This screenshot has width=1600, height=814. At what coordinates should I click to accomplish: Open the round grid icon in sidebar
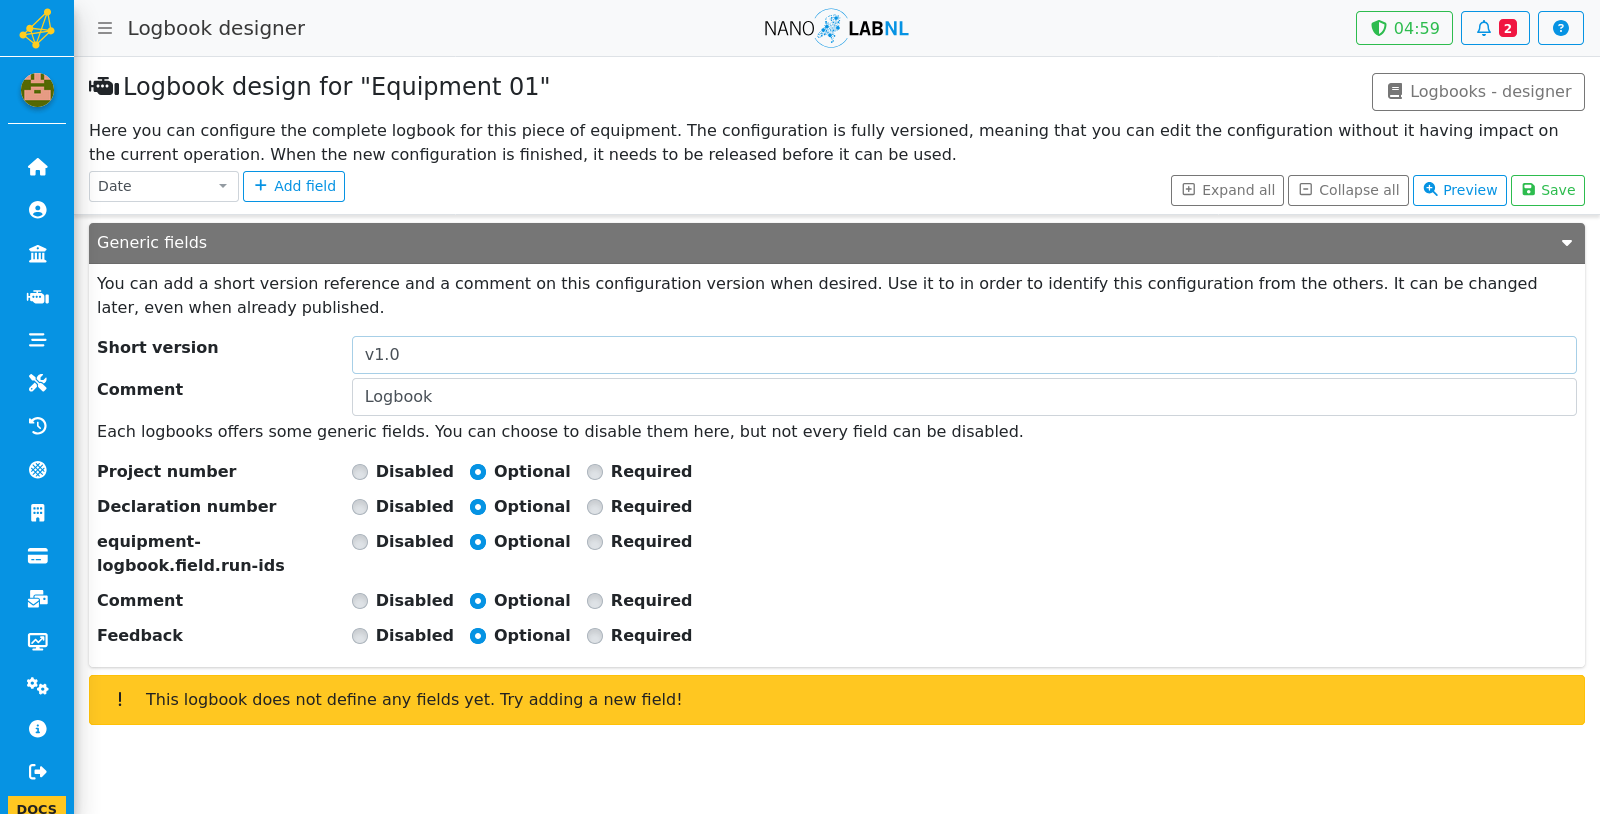tap(37, 470)
